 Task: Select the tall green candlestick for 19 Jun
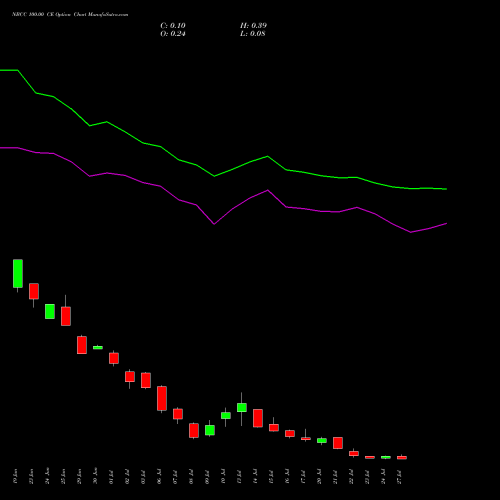pos(18,274)
